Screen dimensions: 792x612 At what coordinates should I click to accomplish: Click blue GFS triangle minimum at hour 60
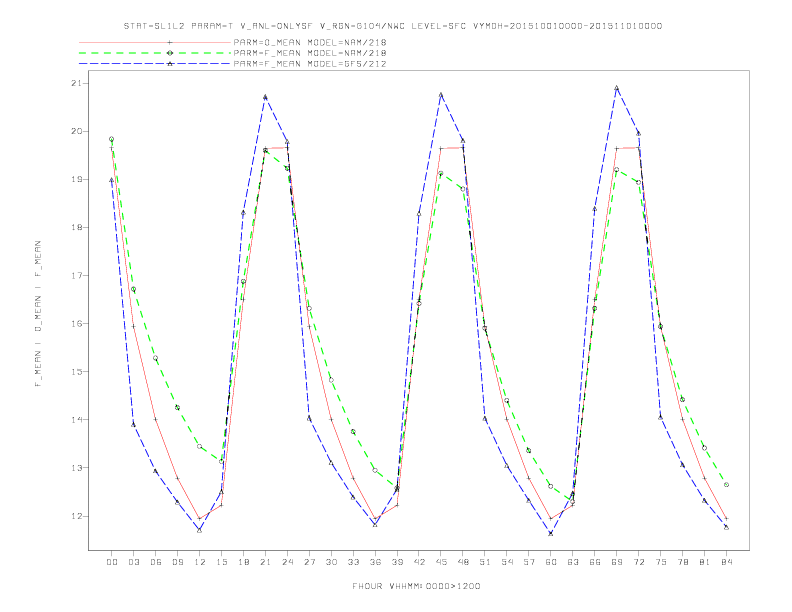(x=551, y=533)
